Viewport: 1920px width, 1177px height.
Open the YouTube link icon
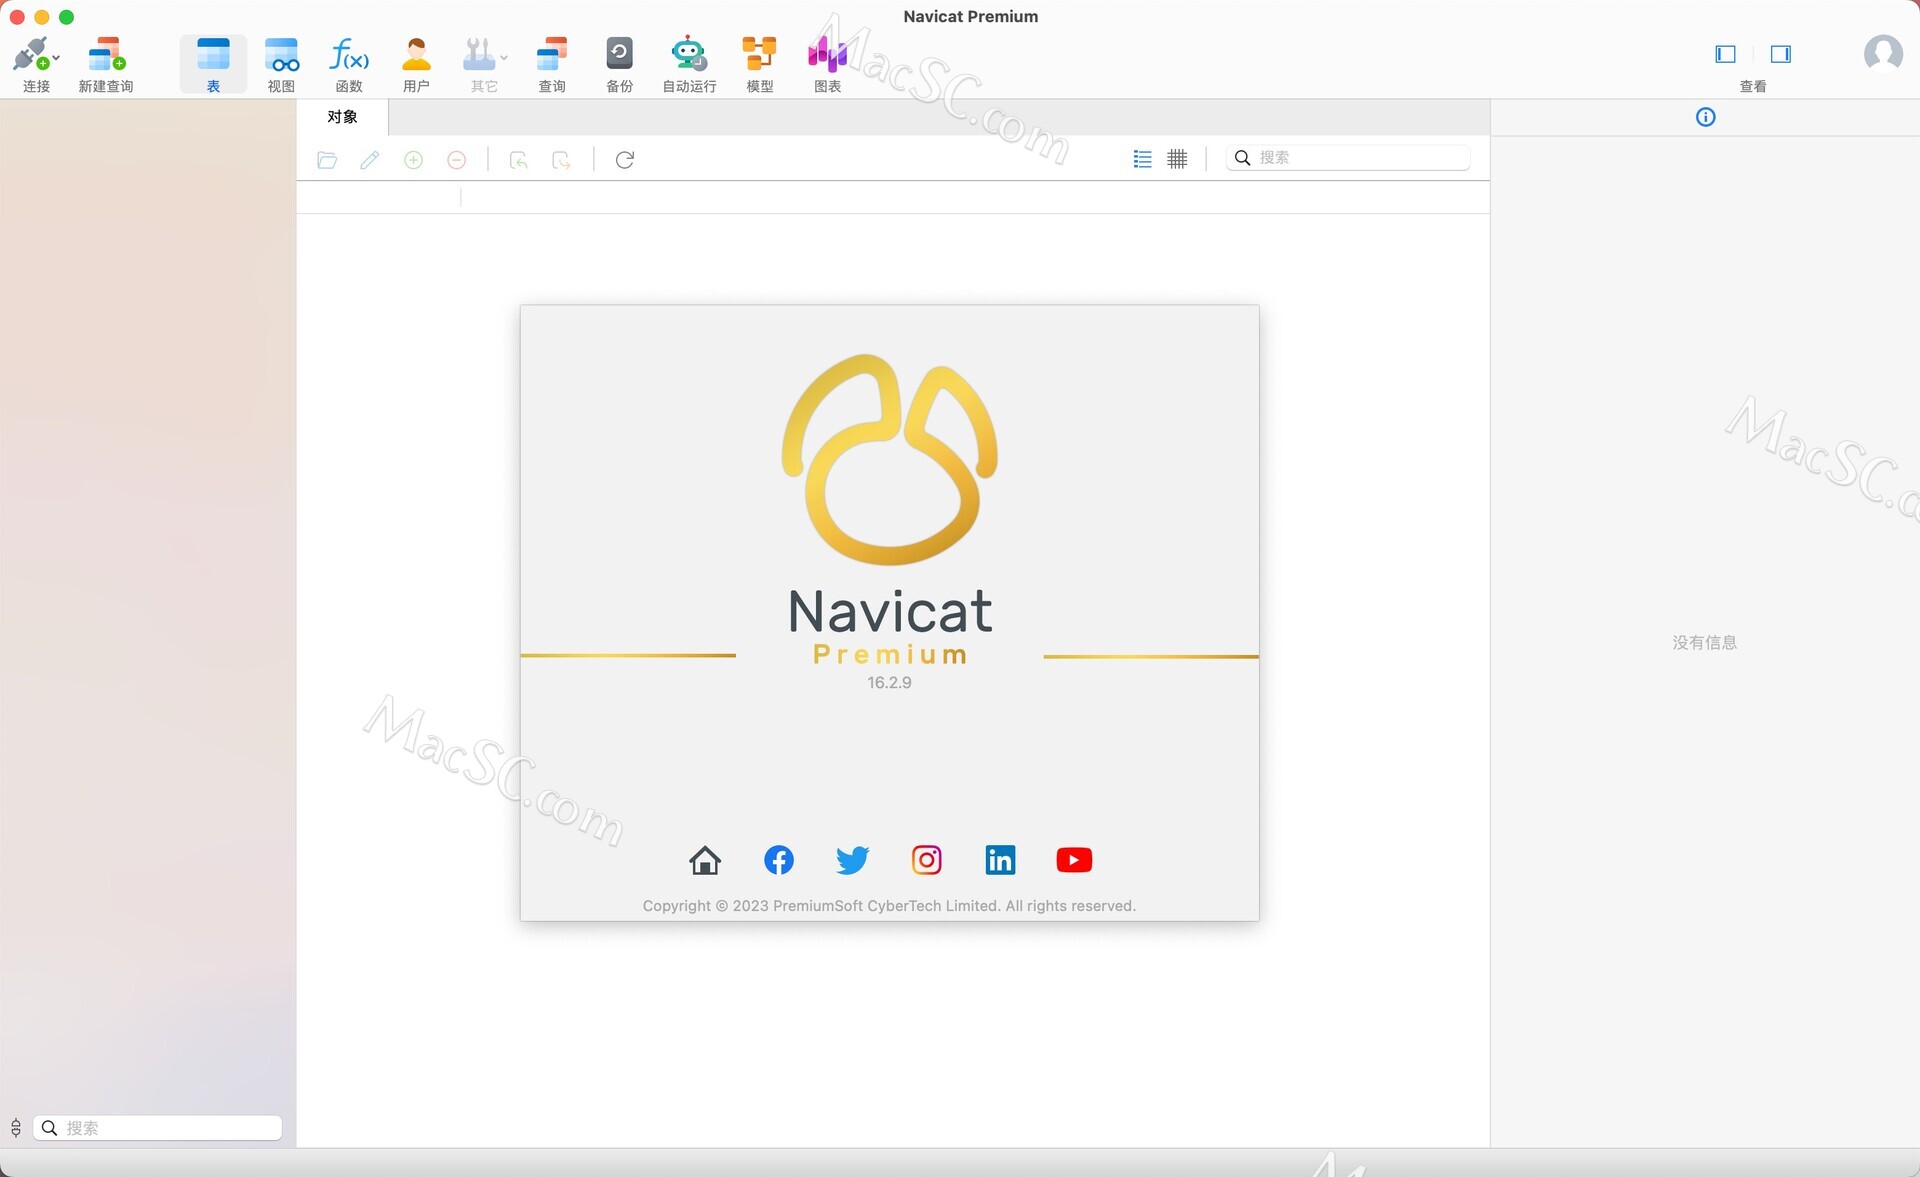pos(1074,860)
